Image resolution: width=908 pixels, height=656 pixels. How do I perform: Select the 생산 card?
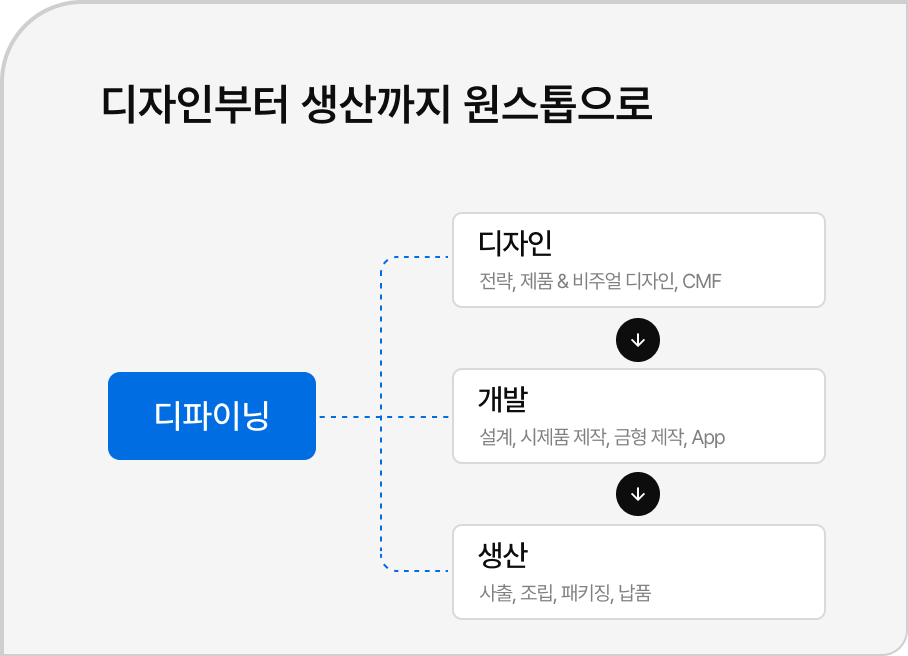coord(639,572)
